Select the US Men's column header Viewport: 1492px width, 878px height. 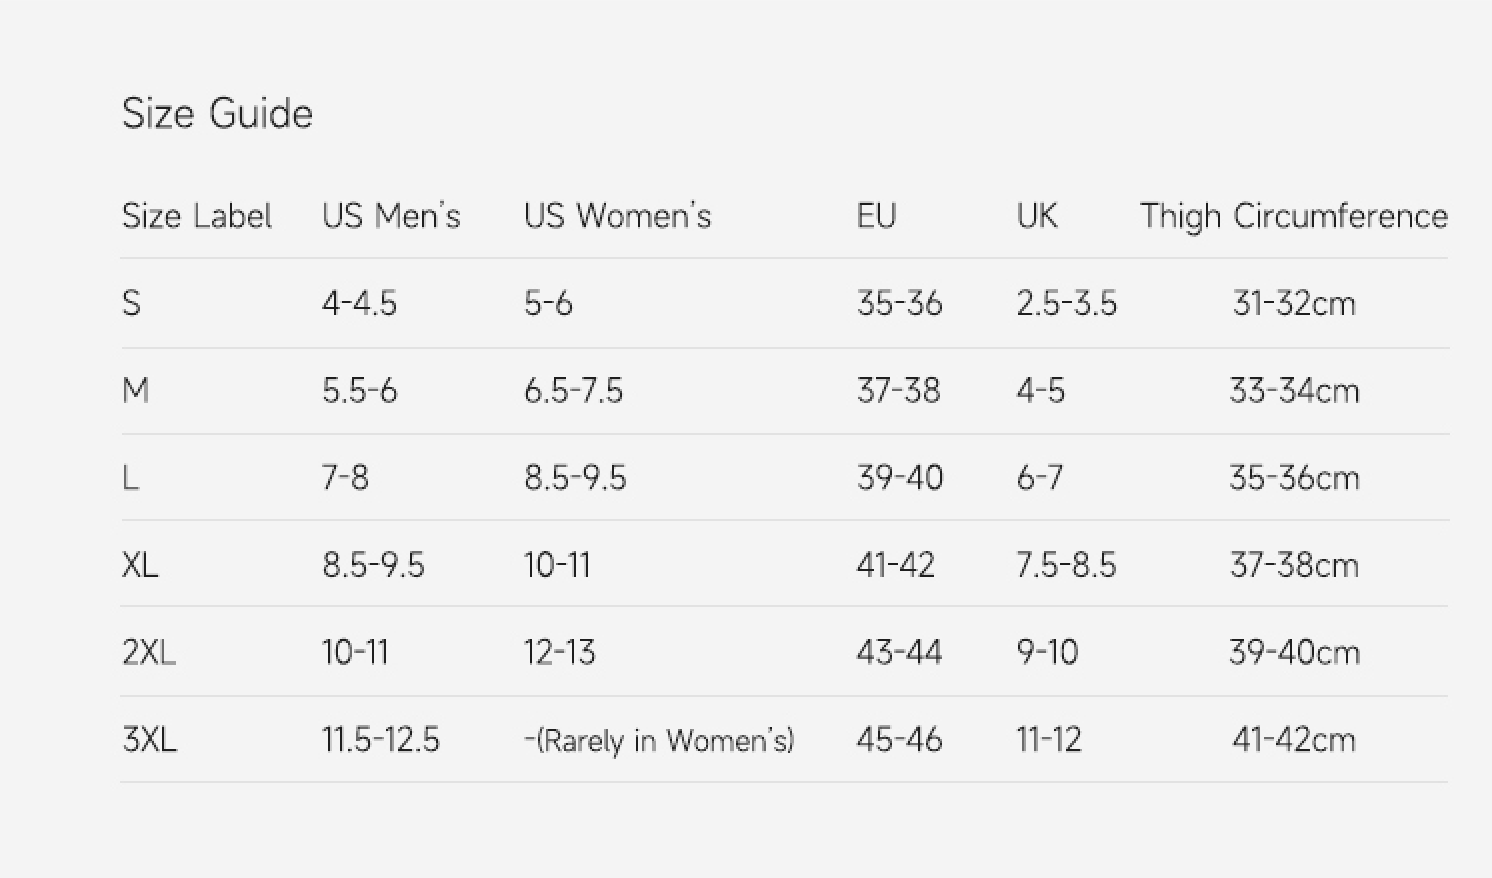(x=391, y=216)
